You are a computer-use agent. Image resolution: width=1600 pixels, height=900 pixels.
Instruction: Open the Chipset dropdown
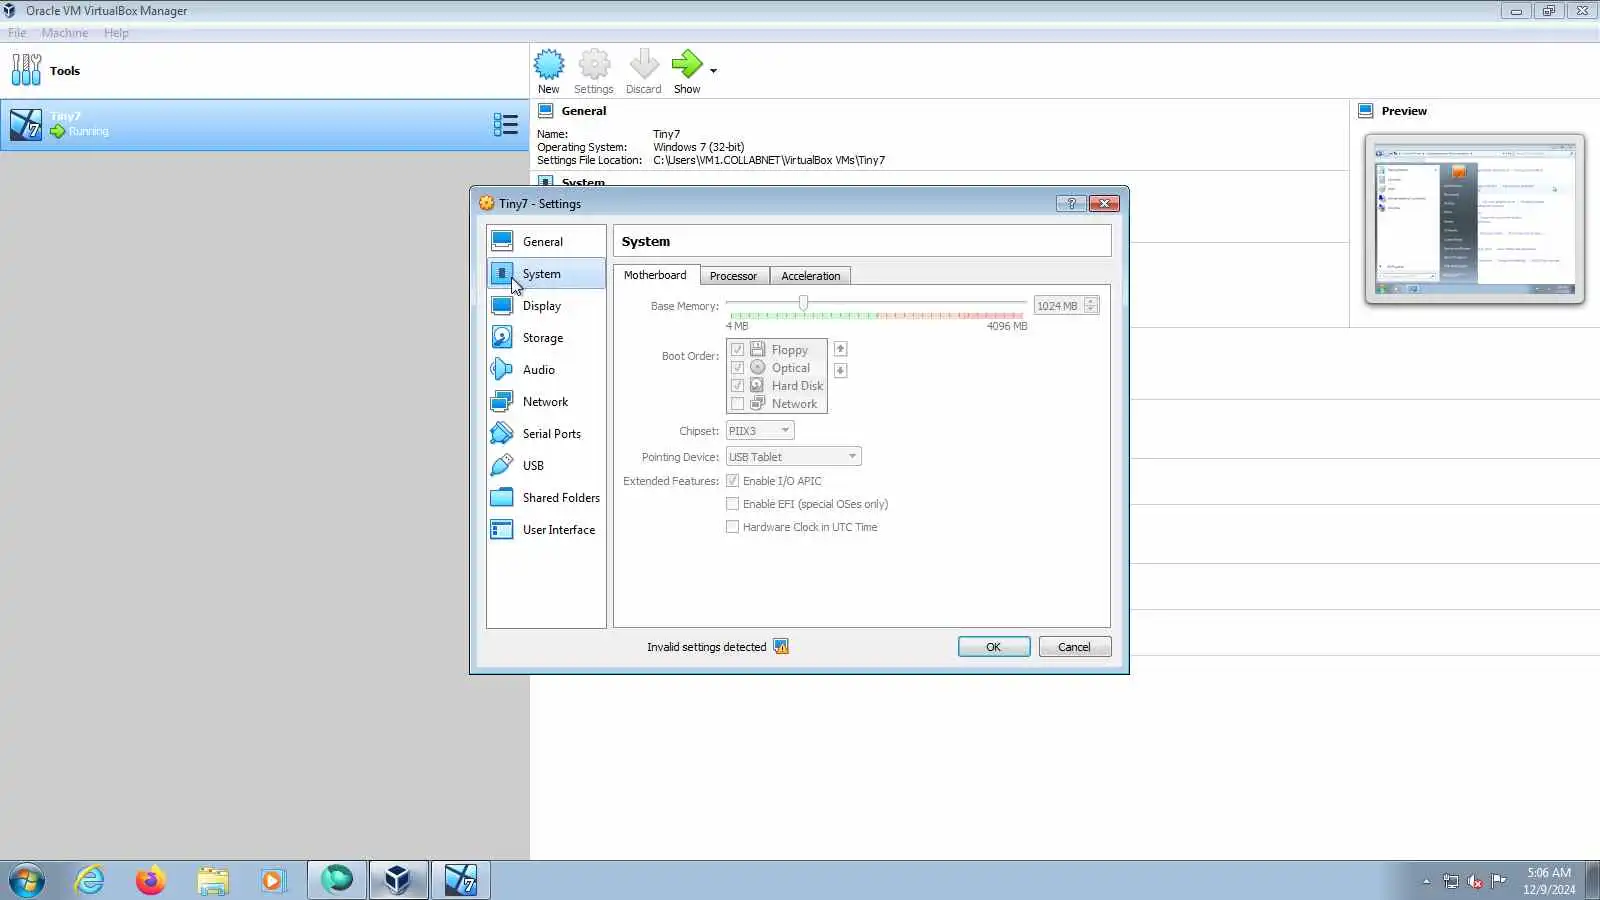tap(760, 431)
